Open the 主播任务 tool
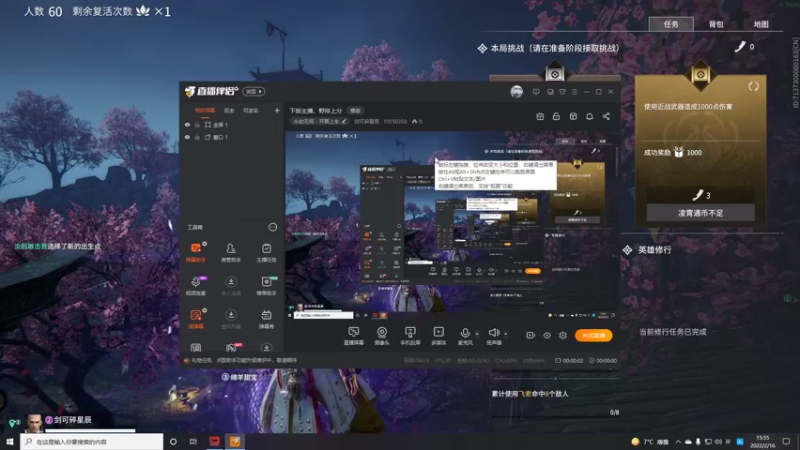This screenshot has height=450, width=800. pyautogui.click(x=266, y=252)
